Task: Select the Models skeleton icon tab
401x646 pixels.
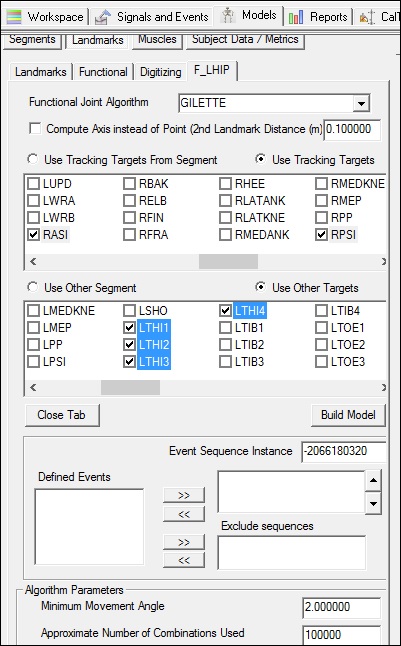Action: pos(227,16)
